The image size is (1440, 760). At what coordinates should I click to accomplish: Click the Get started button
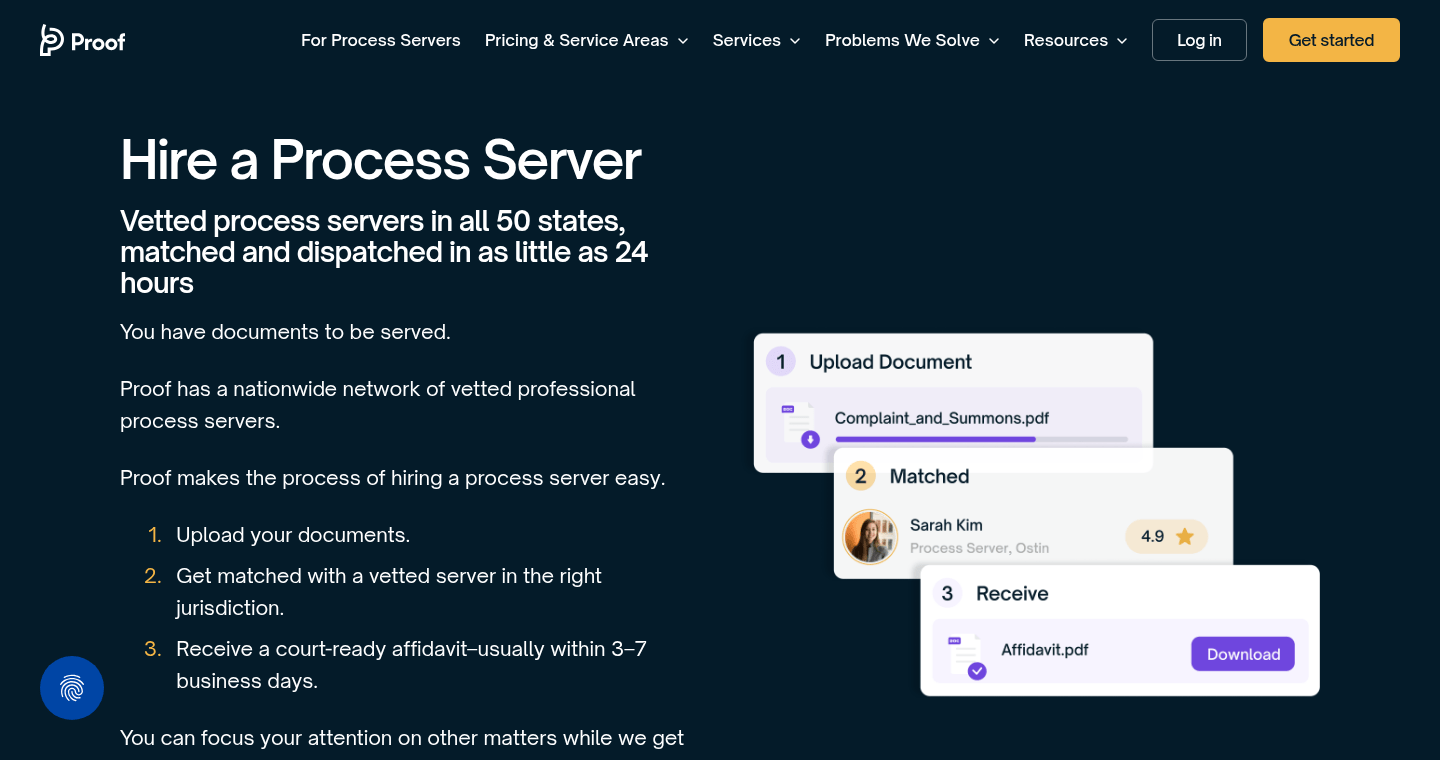[x=1331, y=40]
